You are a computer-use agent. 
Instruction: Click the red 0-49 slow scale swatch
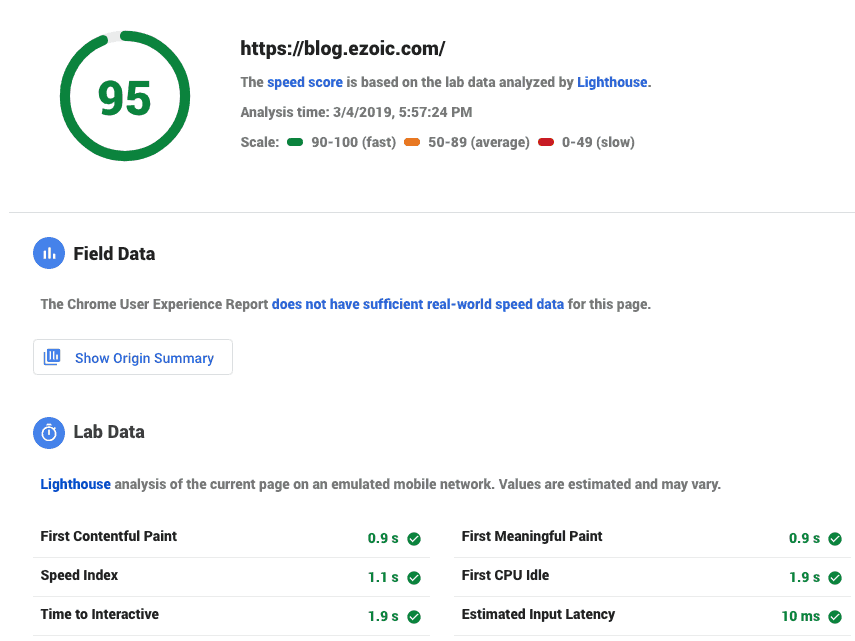546,142
